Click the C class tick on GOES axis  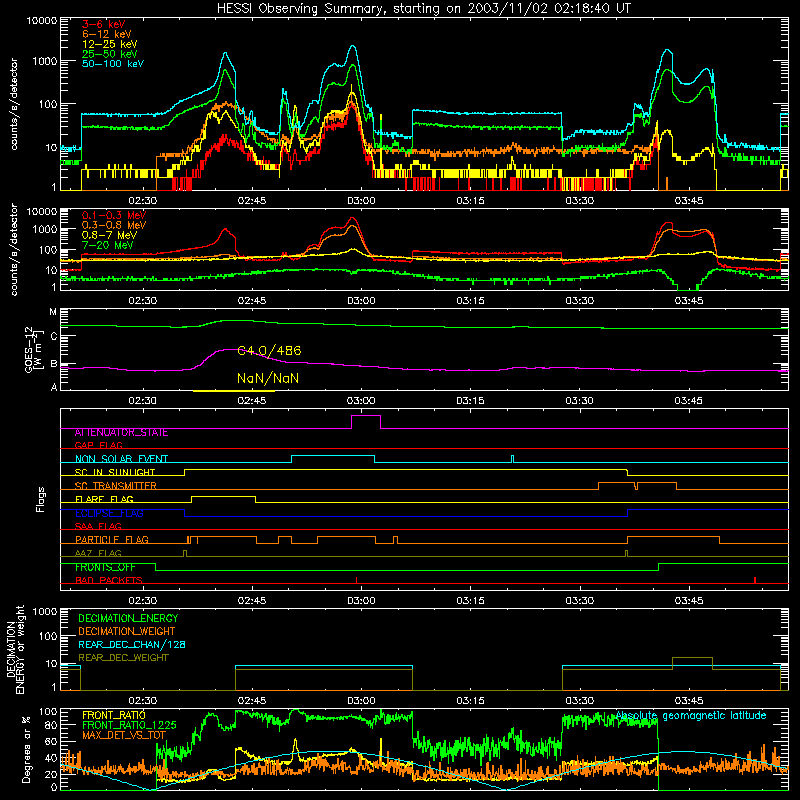coord(54,336)
